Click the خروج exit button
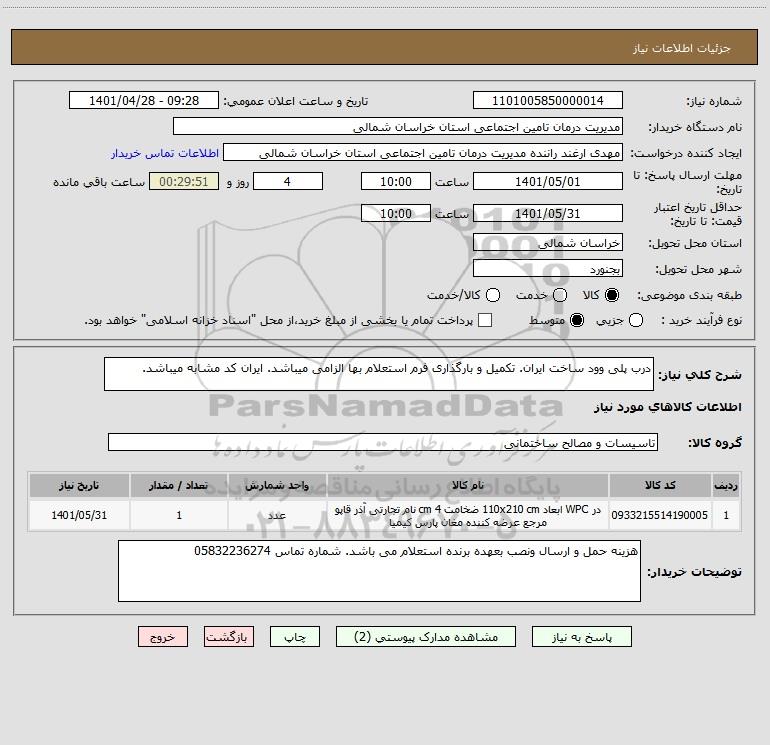770x745 pixels. pos(163,637)
